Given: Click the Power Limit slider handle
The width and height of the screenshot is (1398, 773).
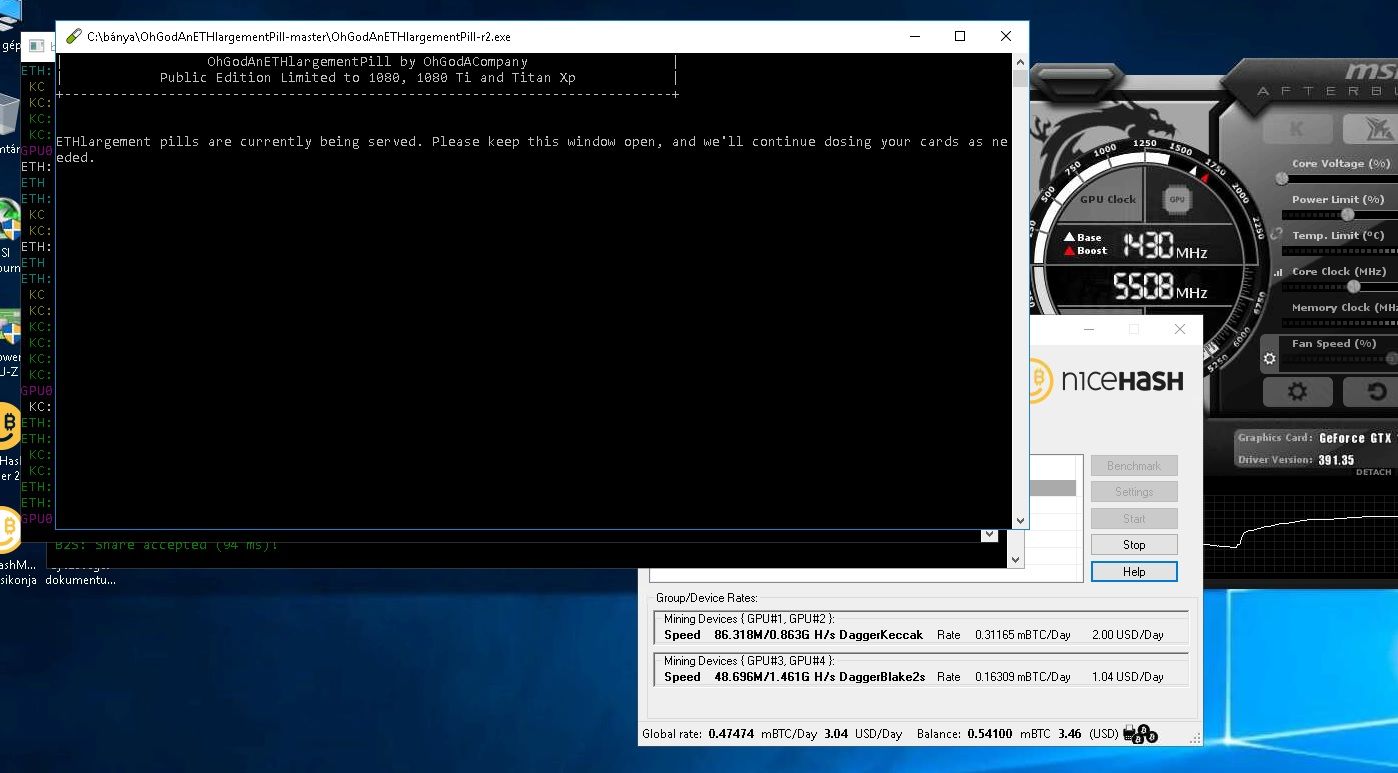Looking at the screenshot, I should [x=1347, y=214].
